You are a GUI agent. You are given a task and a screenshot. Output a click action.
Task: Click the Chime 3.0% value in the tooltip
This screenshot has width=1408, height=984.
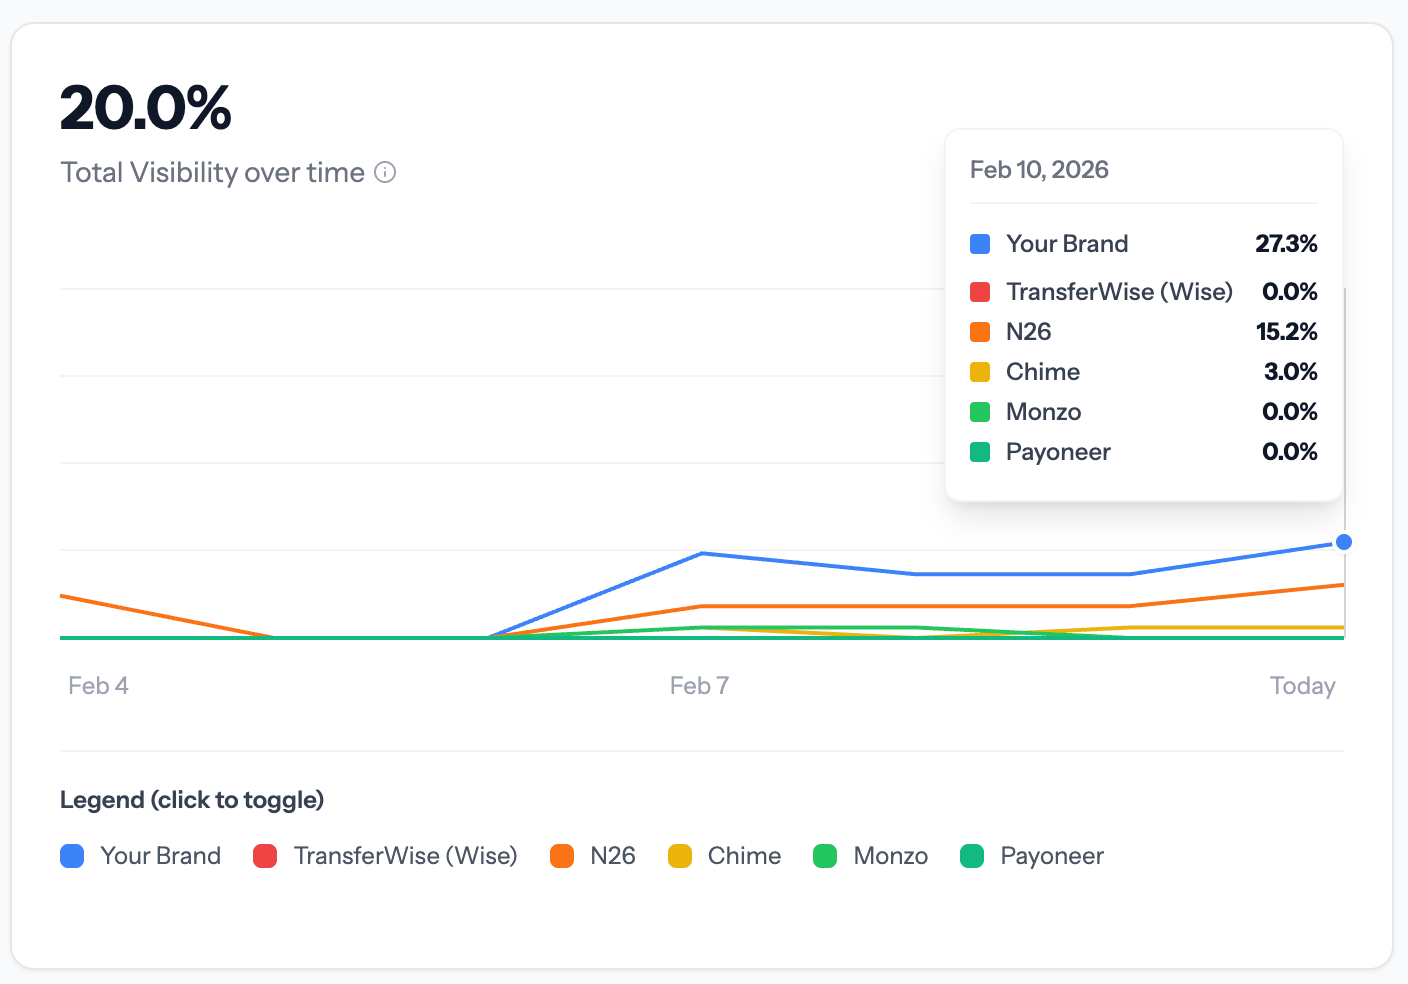tap(1290, 372)
